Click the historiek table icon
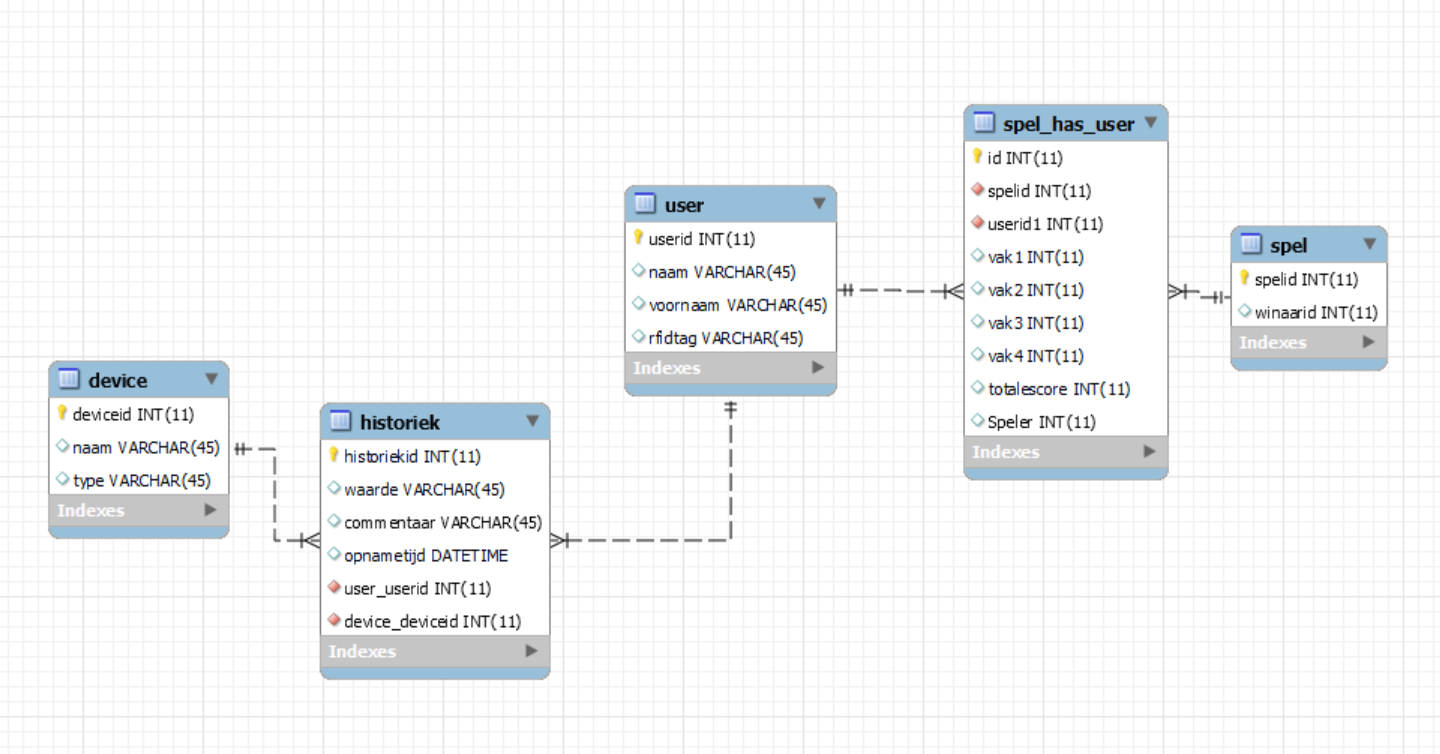1440x754 pixels. tap(340, 421)
